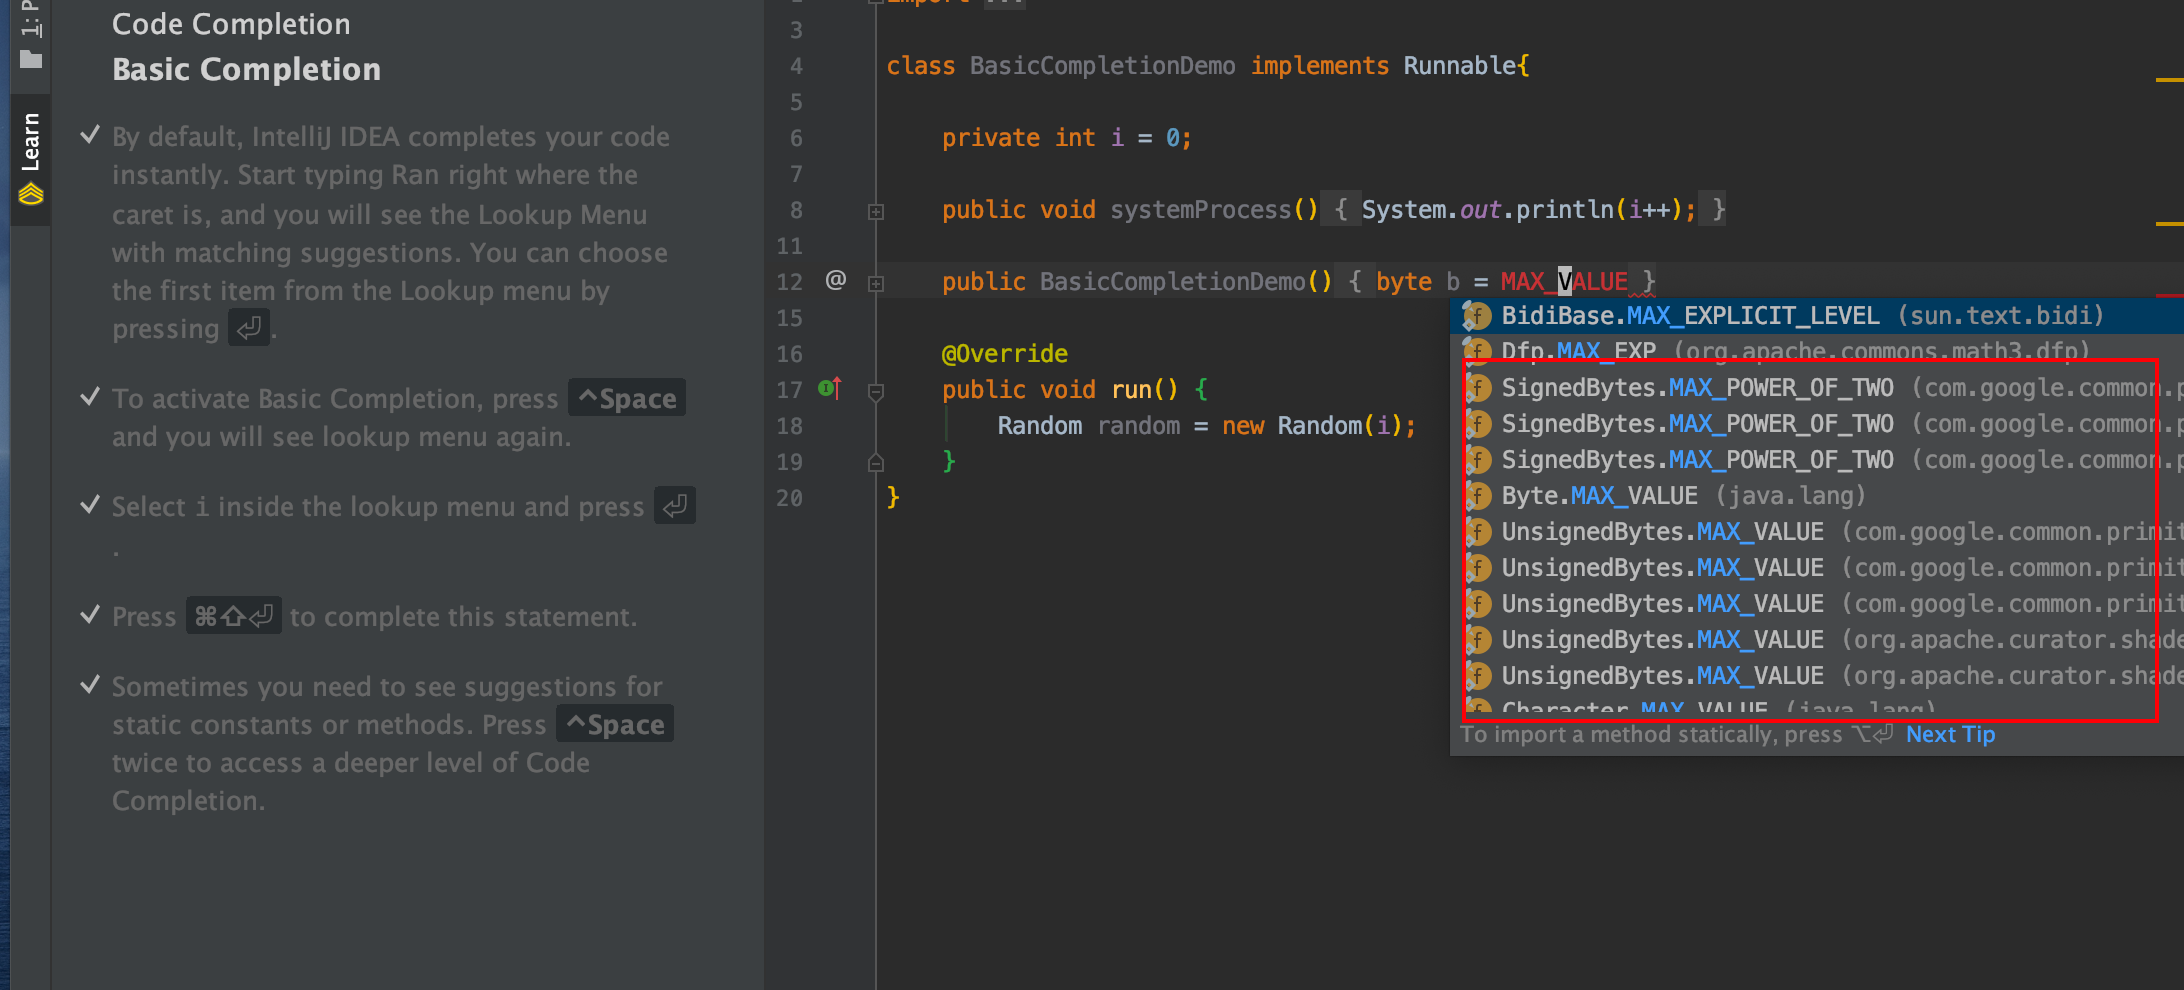2184x990 pixels.
Task: Click the checkmark beside 'To activate Basic Completion'
Action: (90, 397)
